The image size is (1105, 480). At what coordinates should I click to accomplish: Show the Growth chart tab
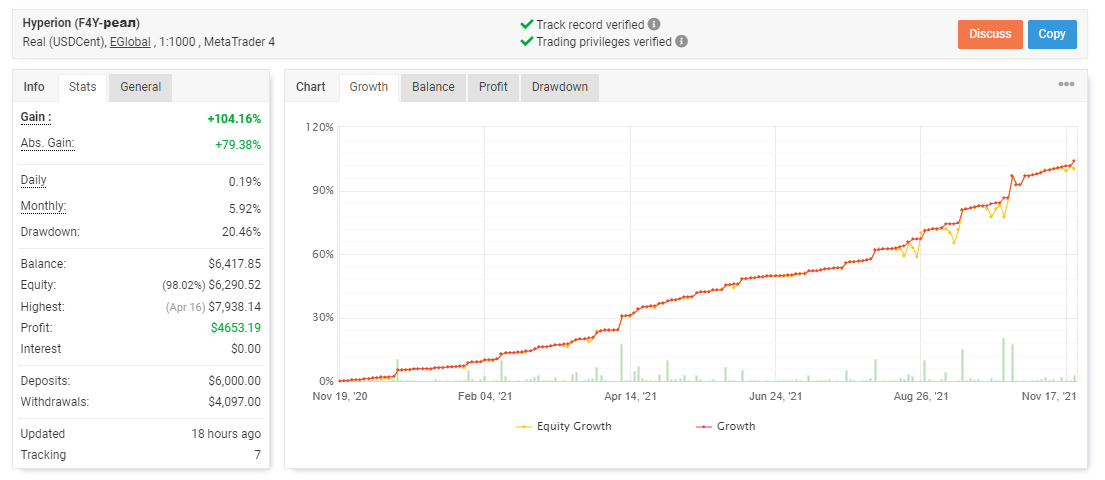(x=369, y=87)
